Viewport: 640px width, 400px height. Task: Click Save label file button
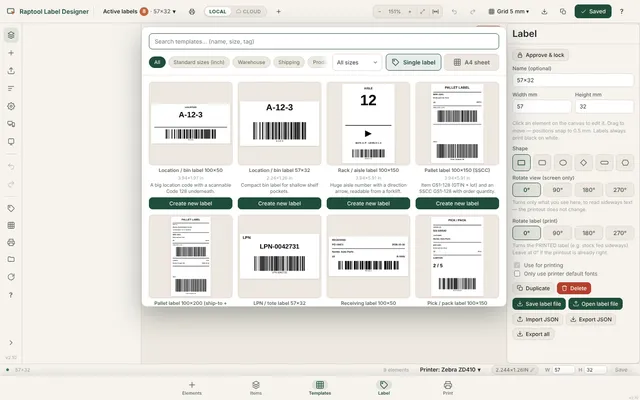pyautogui.click(x=539, y=304)
